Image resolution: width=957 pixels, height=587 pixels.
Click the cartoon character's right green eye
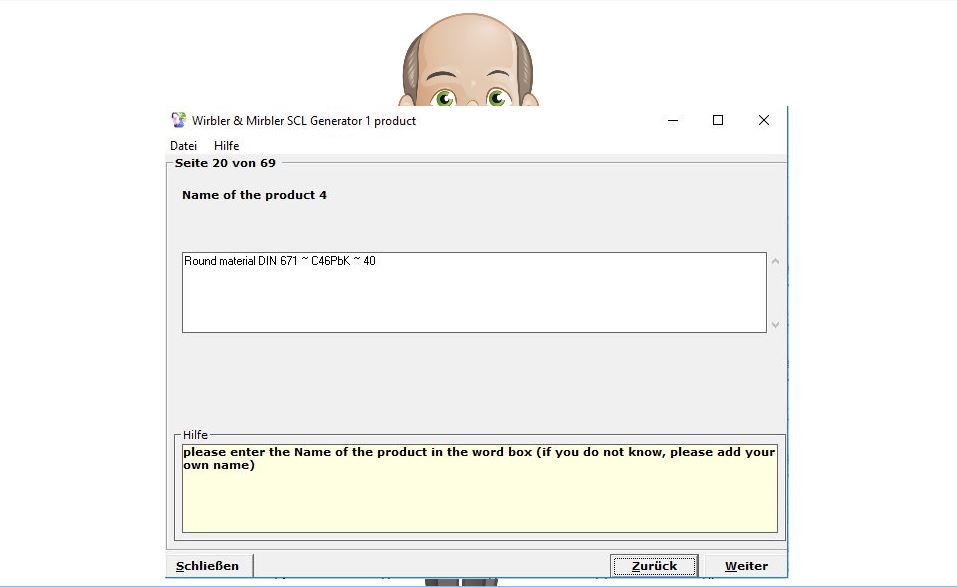[x=497, y=98]
